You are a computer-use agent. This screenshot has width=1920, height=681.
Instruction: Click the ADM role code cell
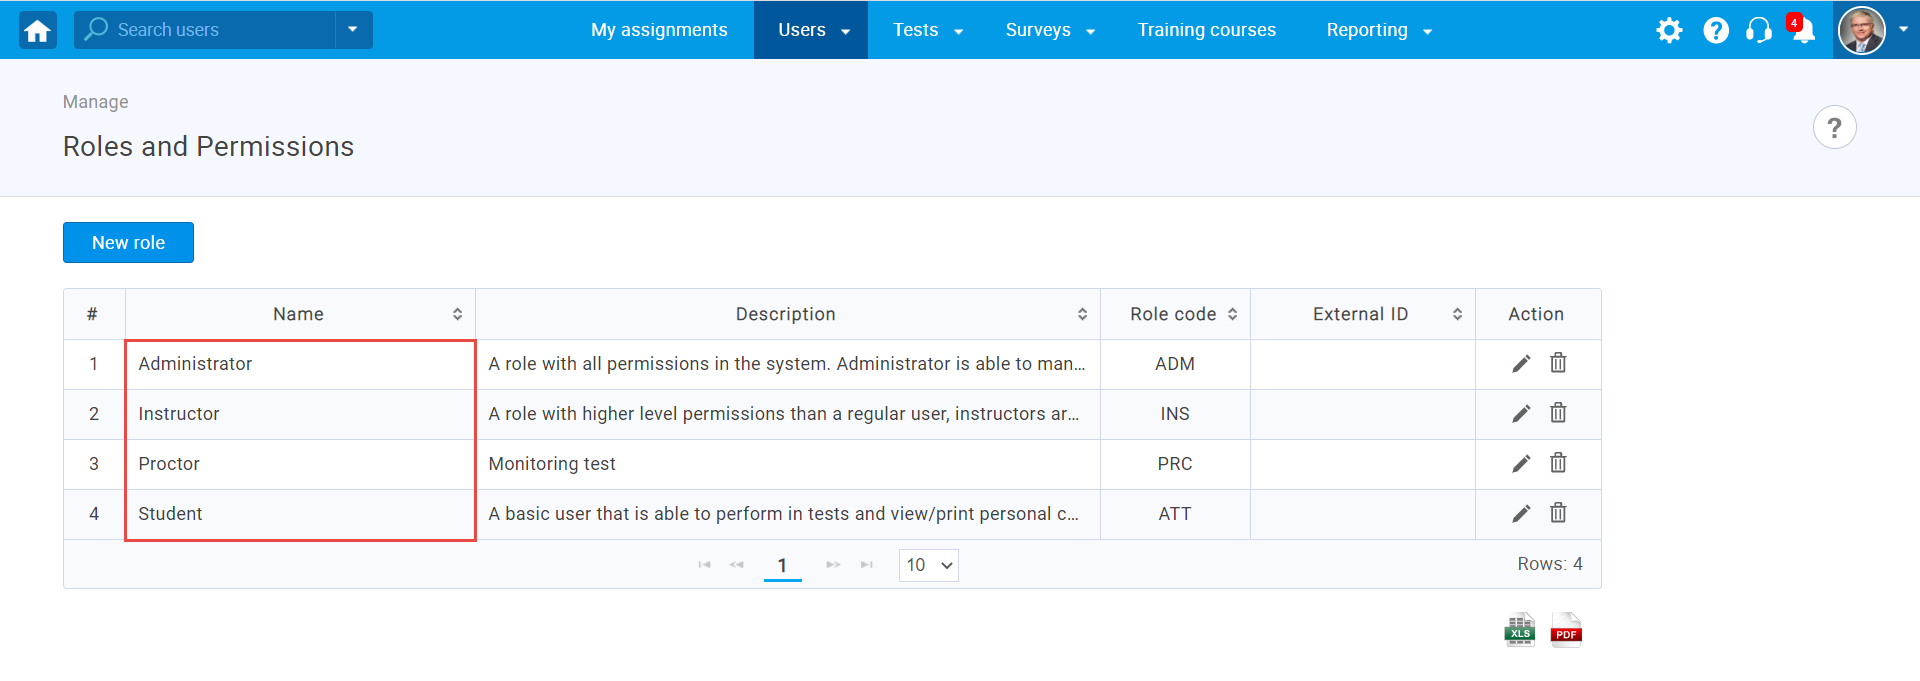coord(1175,364)
